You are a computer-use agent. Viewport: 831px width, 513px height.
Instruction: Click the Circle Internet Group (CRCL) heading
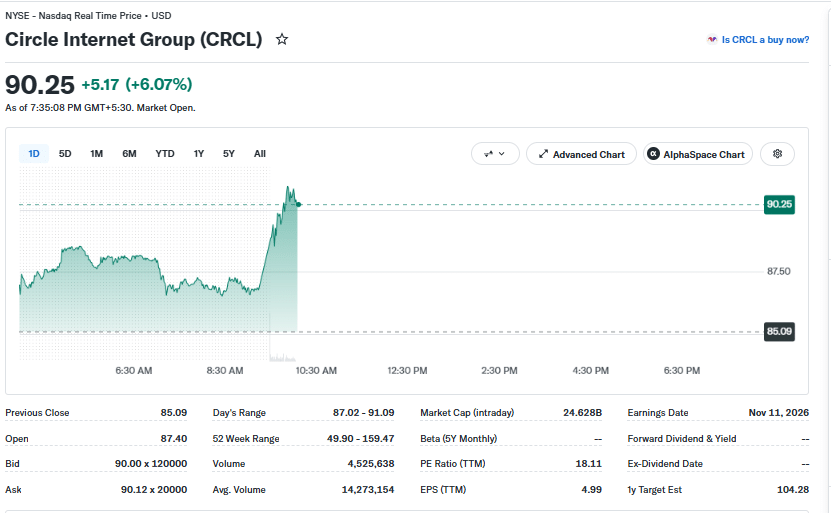coord(134,39)
